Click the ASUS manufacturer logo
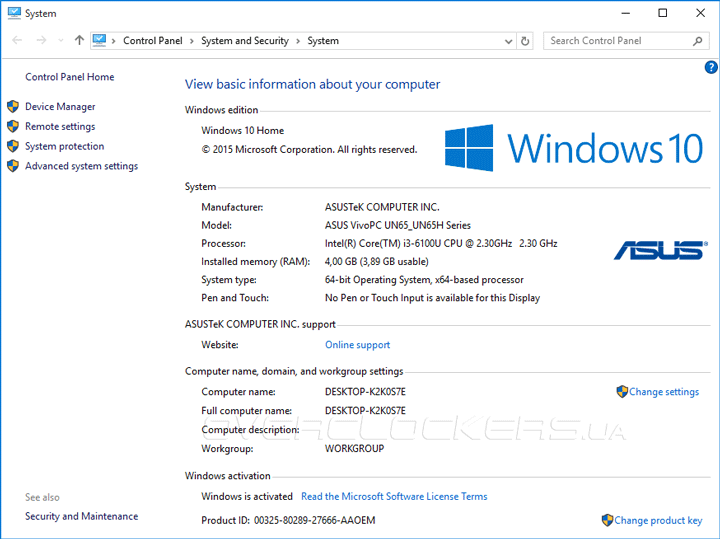 click(661, 250)
